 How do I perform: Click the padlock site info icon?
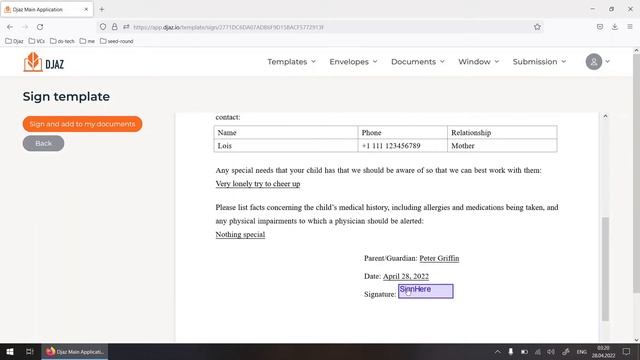[x=115, y=27]
